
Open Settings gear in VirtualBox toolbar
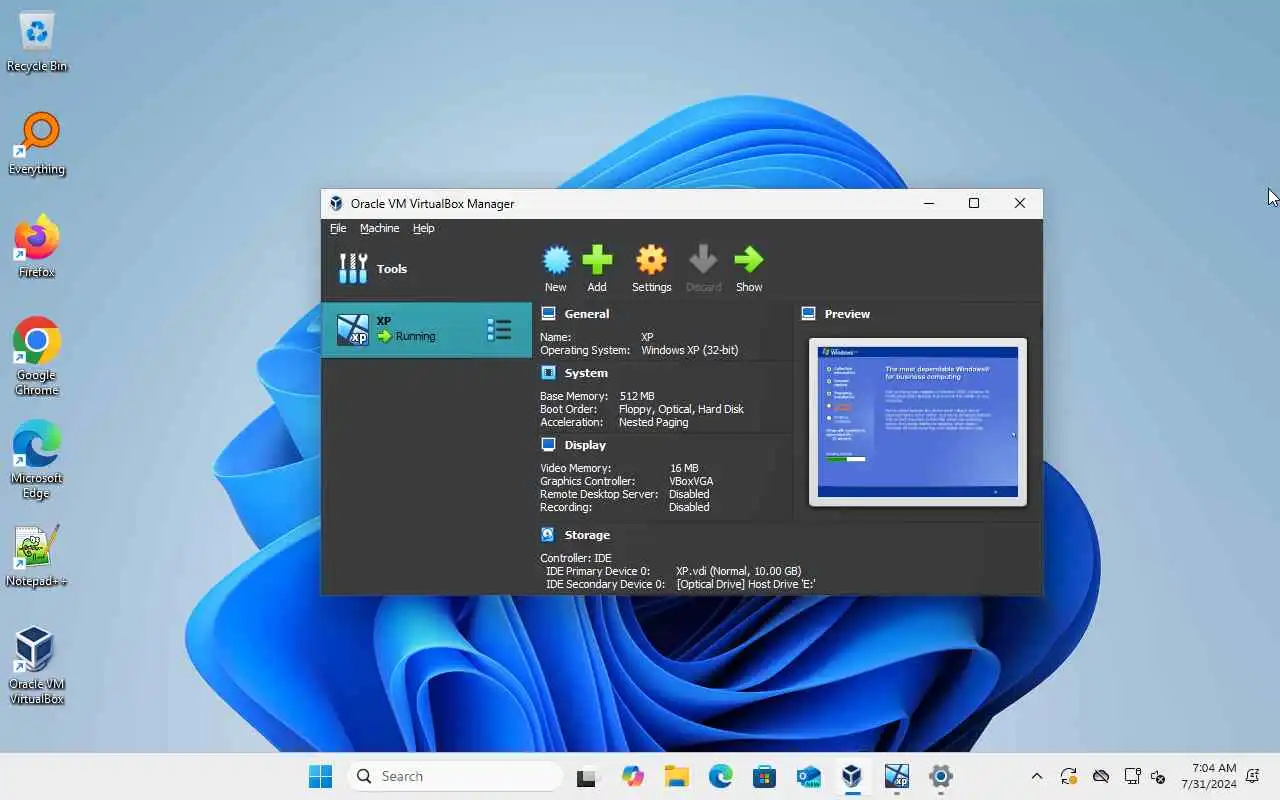point(651,261)
